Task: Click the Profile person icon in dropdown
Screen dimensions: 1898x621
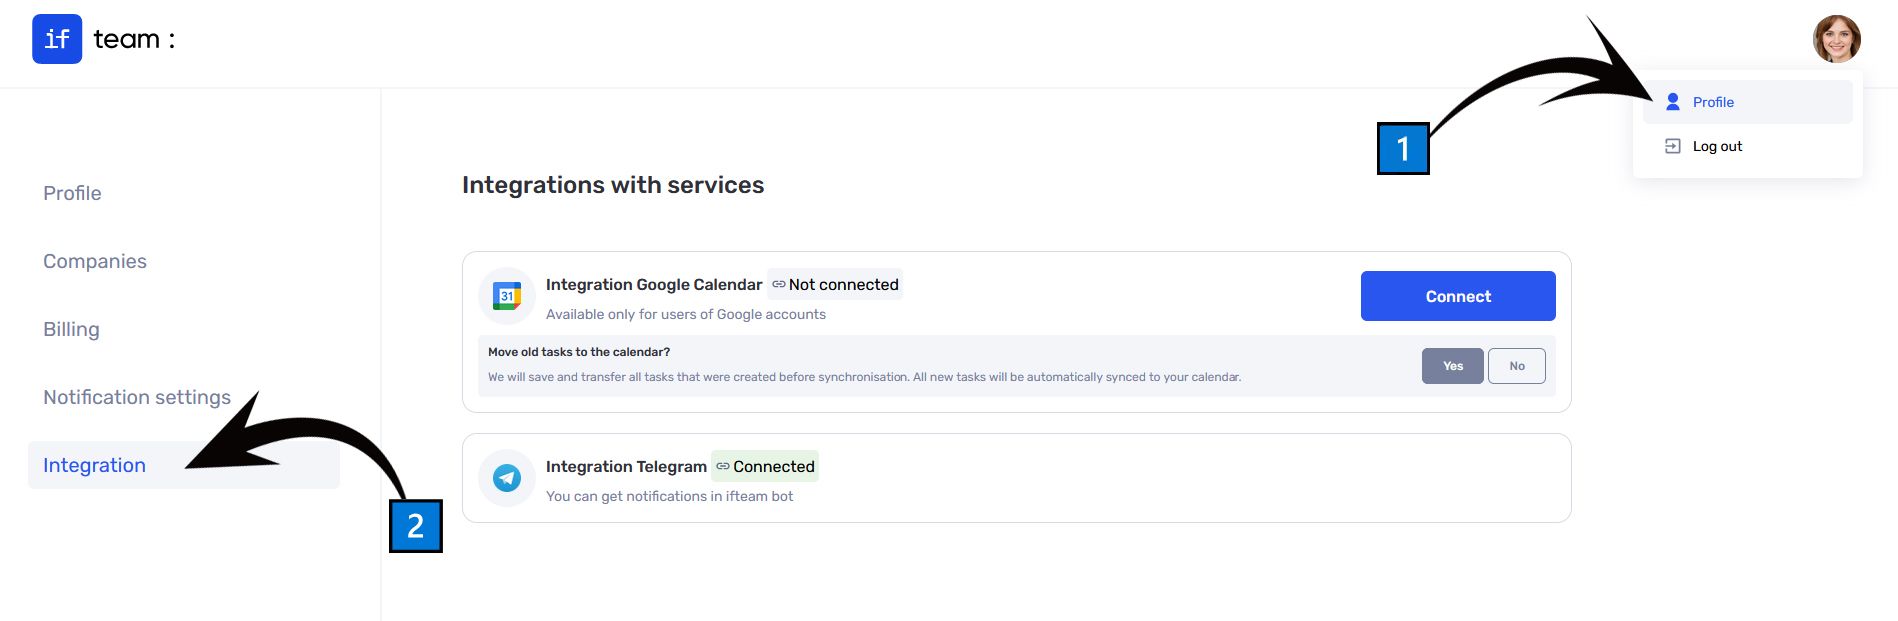Action: tap(1672, 102)
